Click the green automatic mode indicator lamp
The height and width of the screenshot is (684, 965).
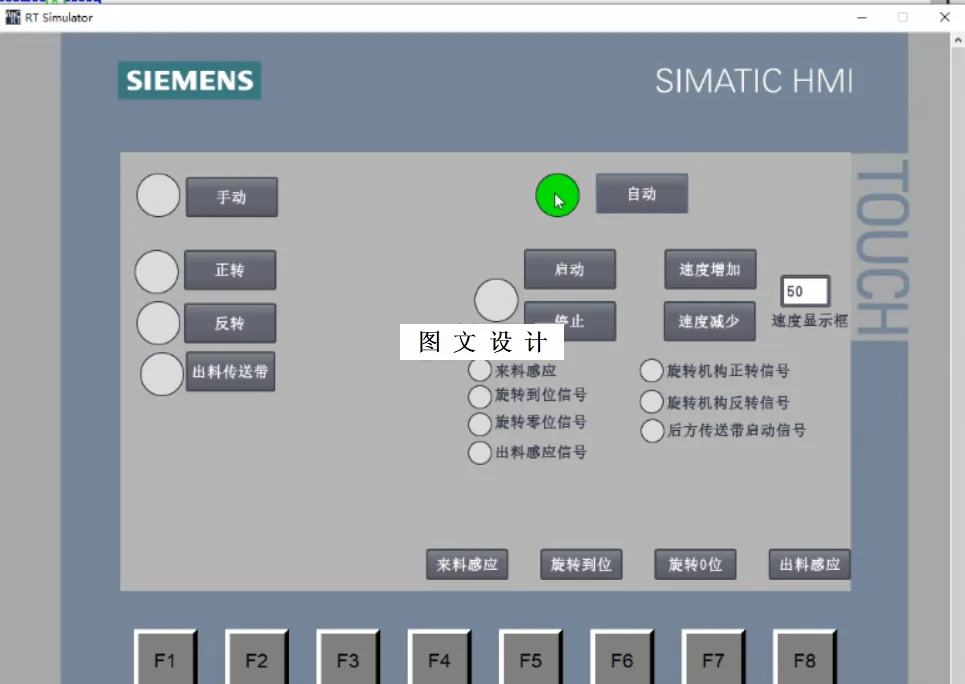coord(557,196)
